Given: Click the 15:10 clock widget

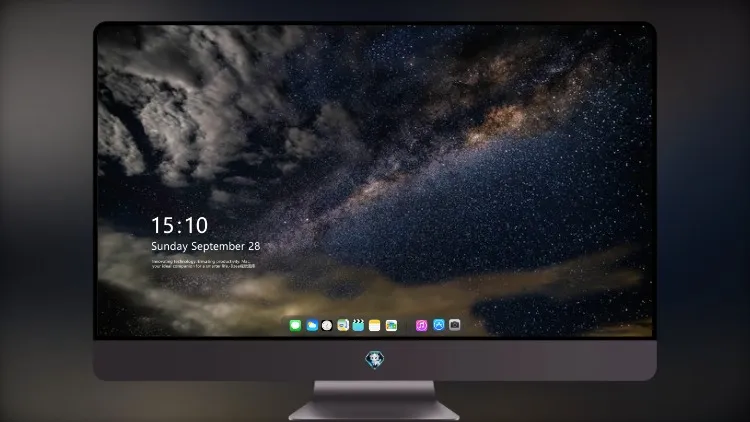Looking at the screenshot, I should pos(180,225).
